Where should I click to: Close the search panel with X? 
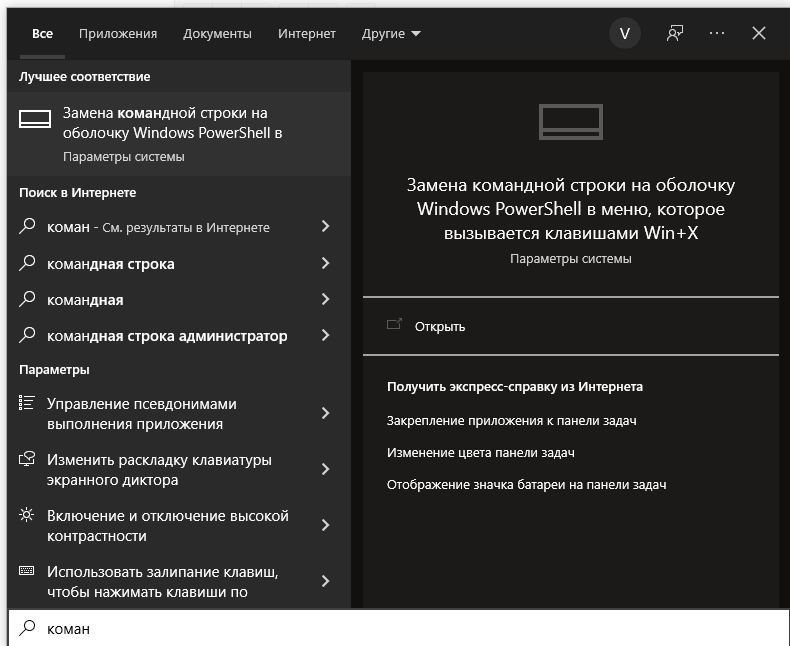pos(759,34)
